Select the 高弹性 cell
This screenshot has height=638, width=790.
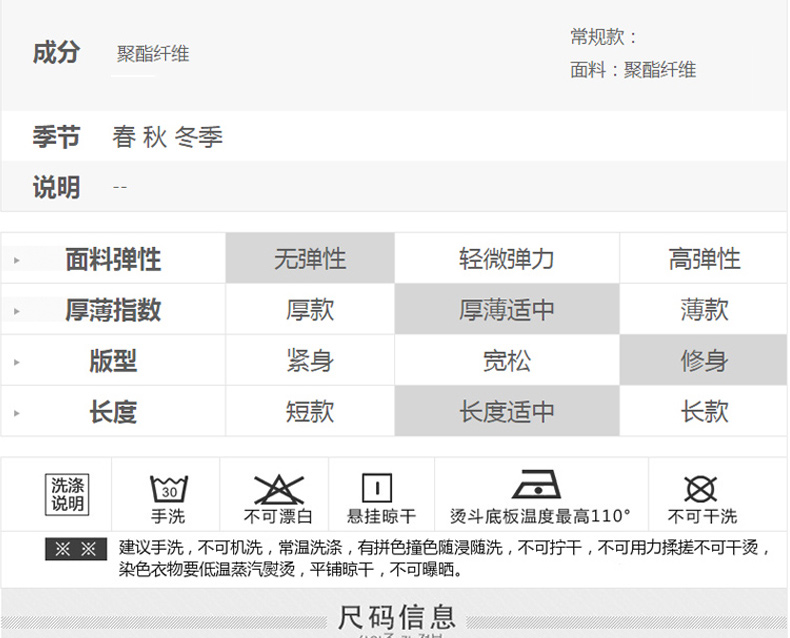[704, 258]
